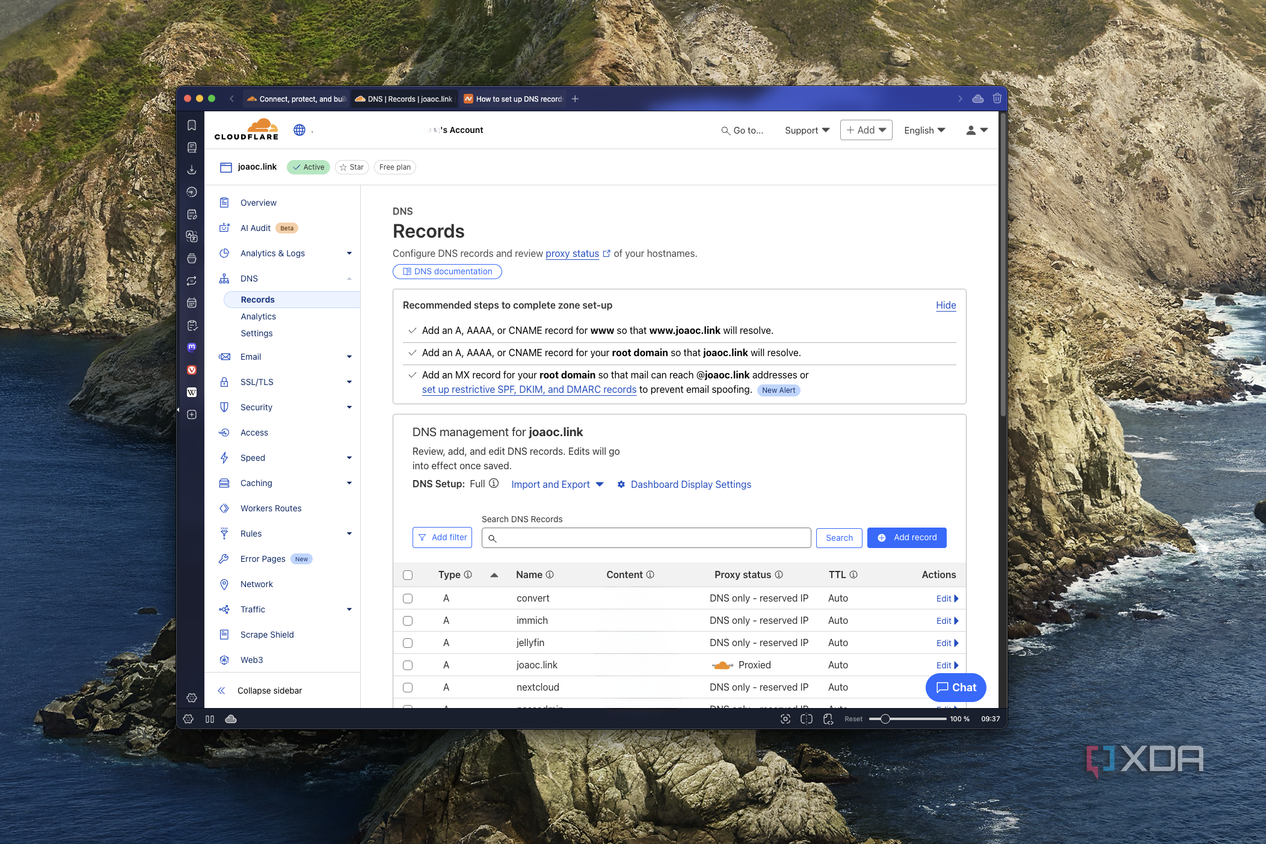Click the info icon next to Content
This screenshot has height=844, width=1266.
click(650, 575)
